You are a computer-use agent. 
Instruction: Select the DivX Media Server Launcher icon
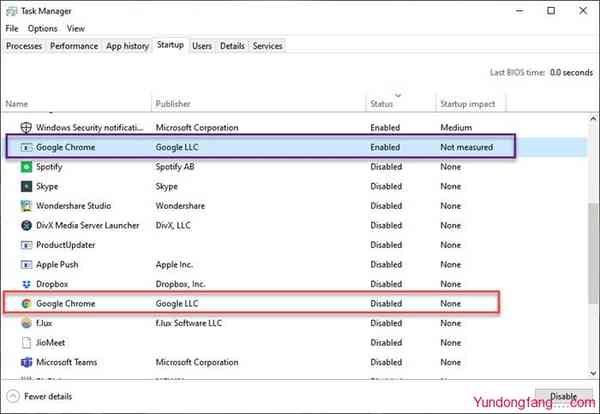26,225
